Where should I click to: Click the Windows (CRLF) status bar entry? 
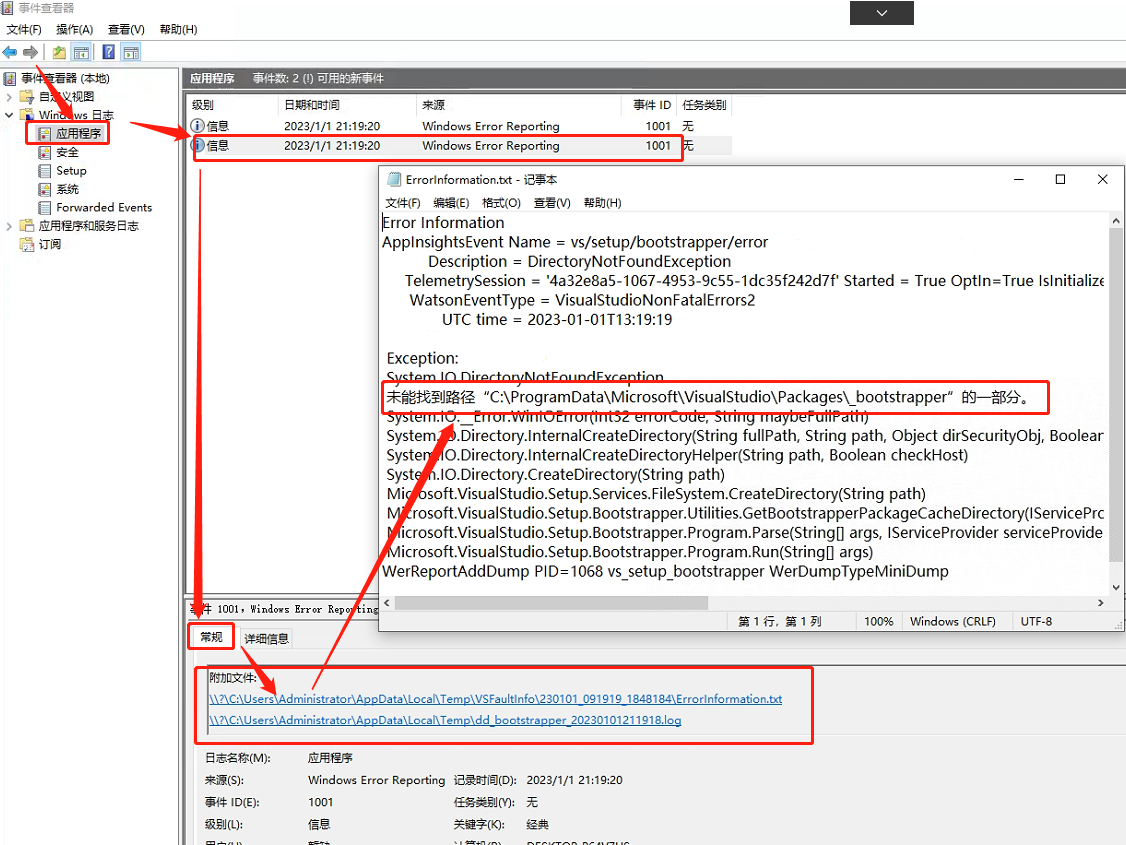click(952, 622)
